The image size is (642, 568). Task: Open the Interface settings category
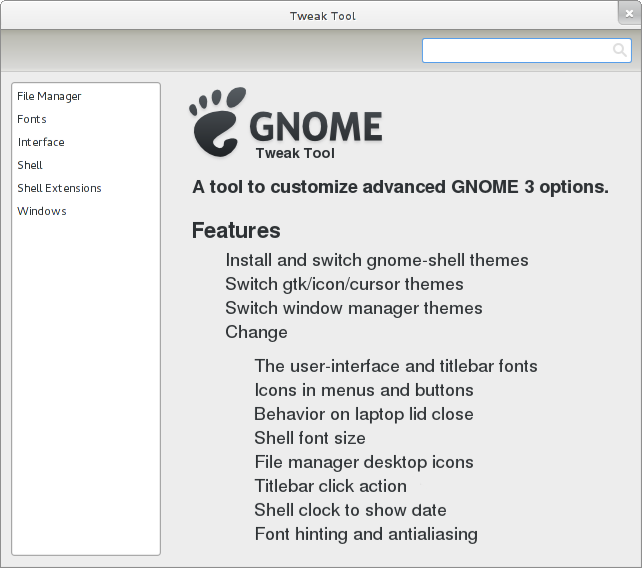pos(41,142)
